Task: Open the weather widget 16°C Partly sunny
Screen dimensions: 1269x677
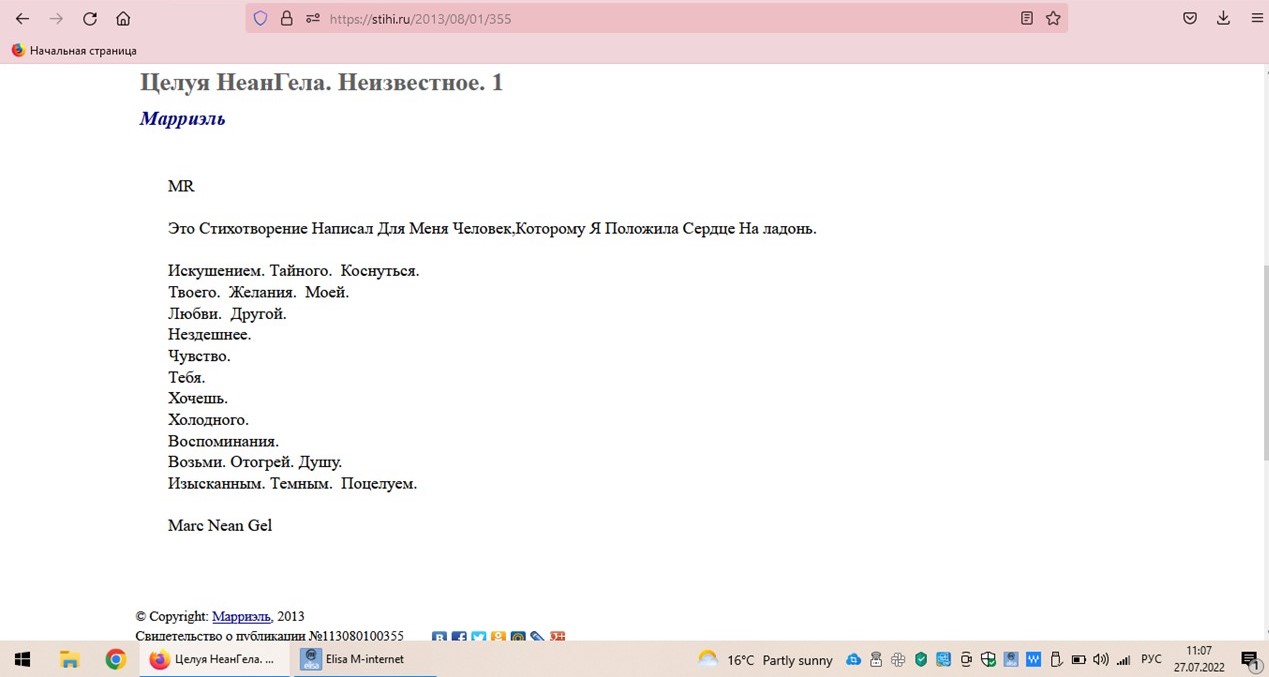Action: [765, 659]
